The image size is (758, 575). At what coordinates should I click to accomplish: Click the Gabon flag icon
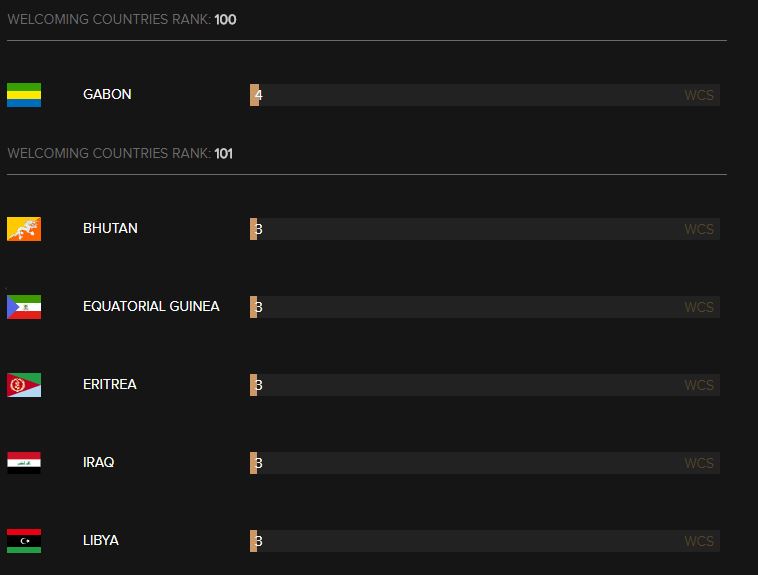(24, 95)
